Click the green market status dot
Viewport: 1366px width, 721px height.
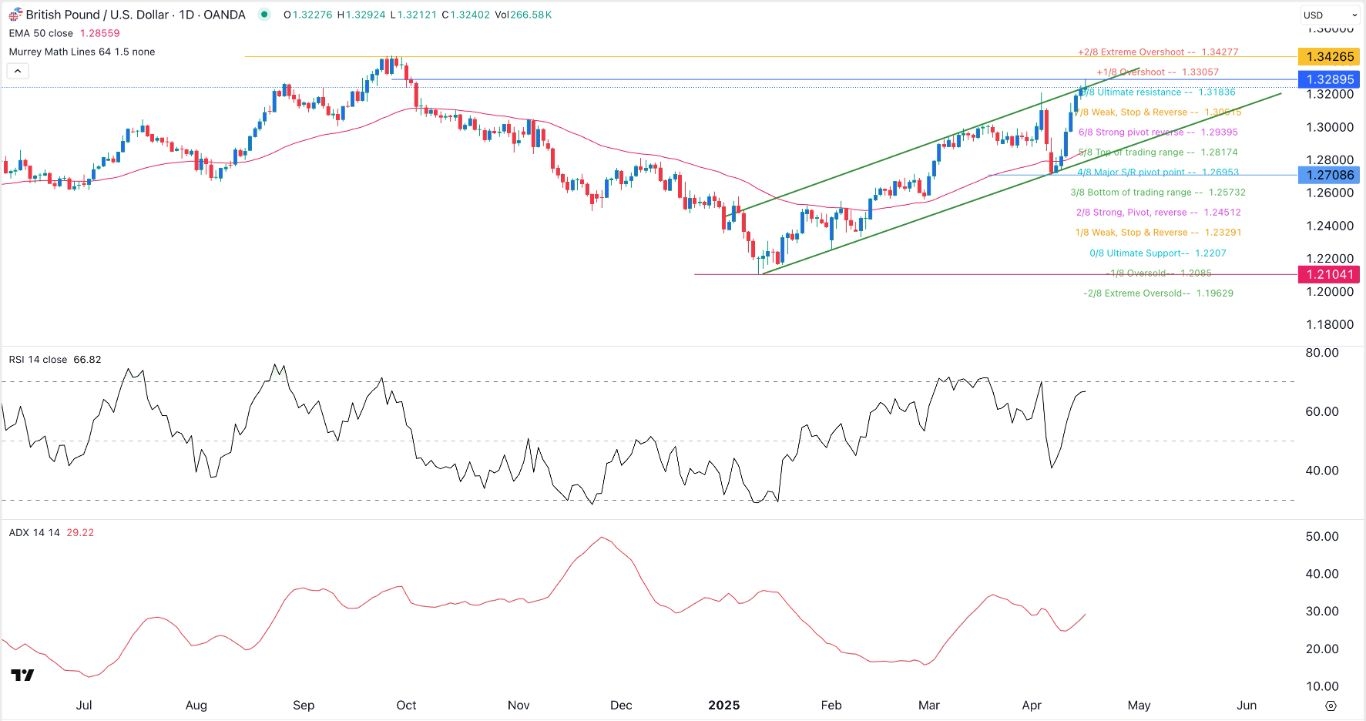[x=264, y=14]
